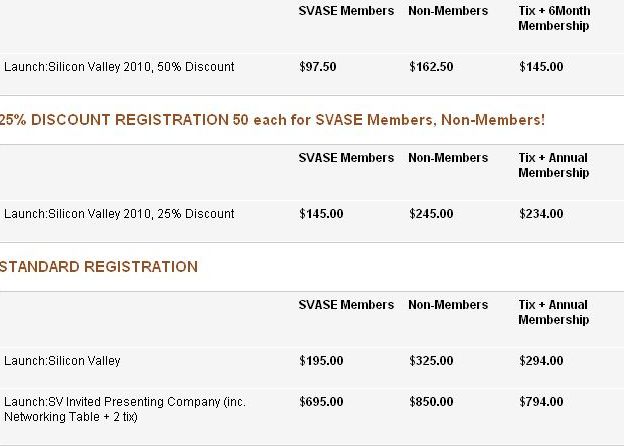Select the $162.50 non-member price
The height and width of the screenshot is (446, 624).
click(x=431, y=67)
